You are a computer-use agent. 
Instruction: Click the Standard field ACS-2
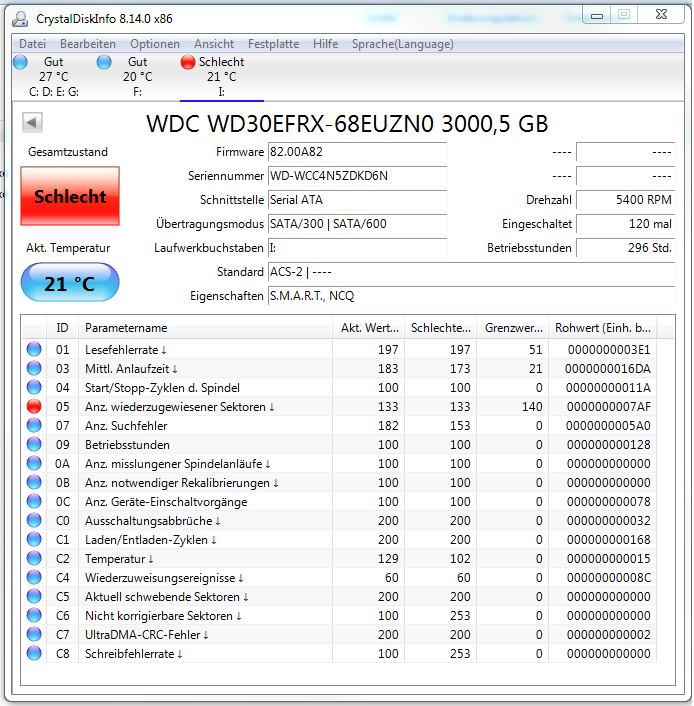point(472,272)
